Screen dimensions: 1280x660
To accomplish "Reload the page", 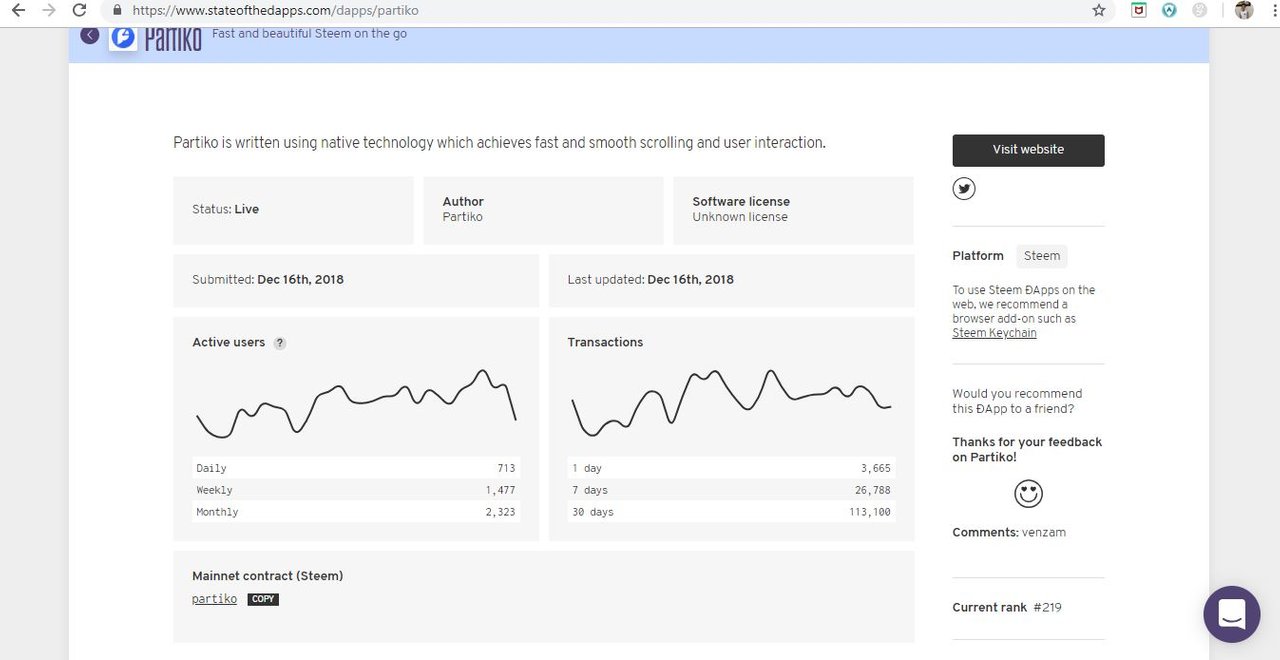I will tap(79, 10).
